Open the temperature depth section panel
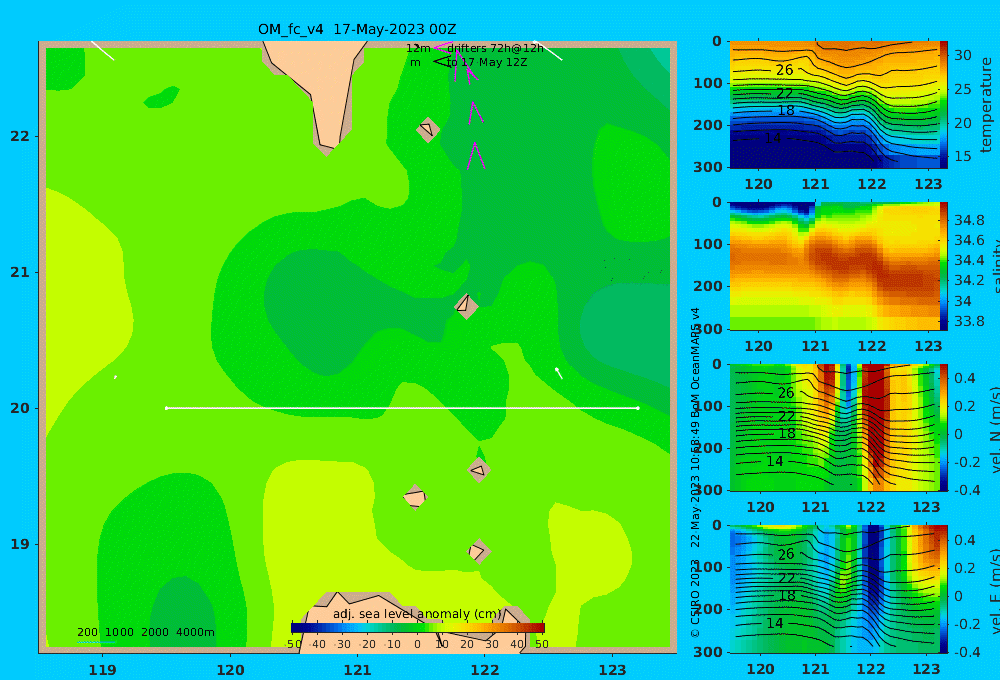Image resolution: width=1000 pixels, height=680 pixels. click(834, 105)
